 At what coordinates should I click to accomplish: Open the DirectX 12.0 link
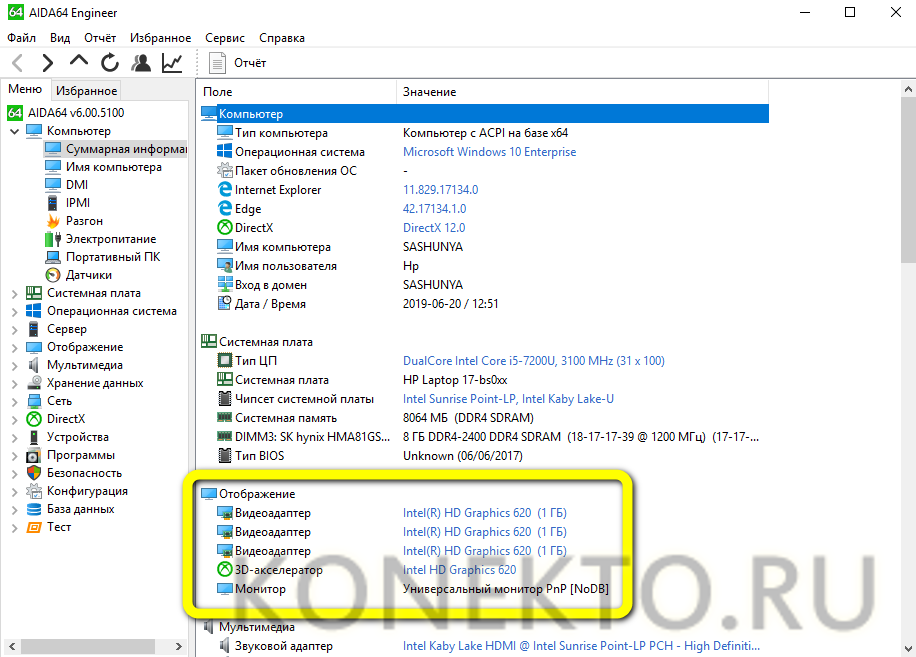pos(433,228)
